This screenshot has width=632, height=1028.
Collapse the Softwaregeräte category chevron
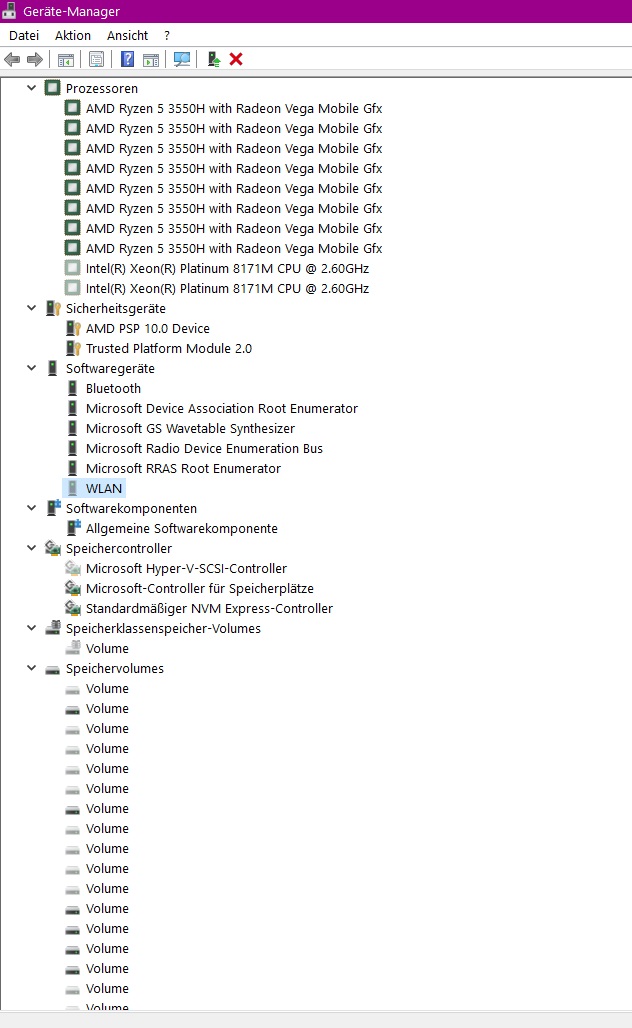(31, 368)
